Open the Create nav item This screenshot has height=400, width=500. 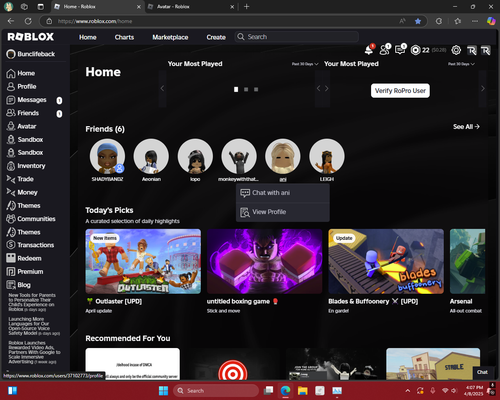216,37
